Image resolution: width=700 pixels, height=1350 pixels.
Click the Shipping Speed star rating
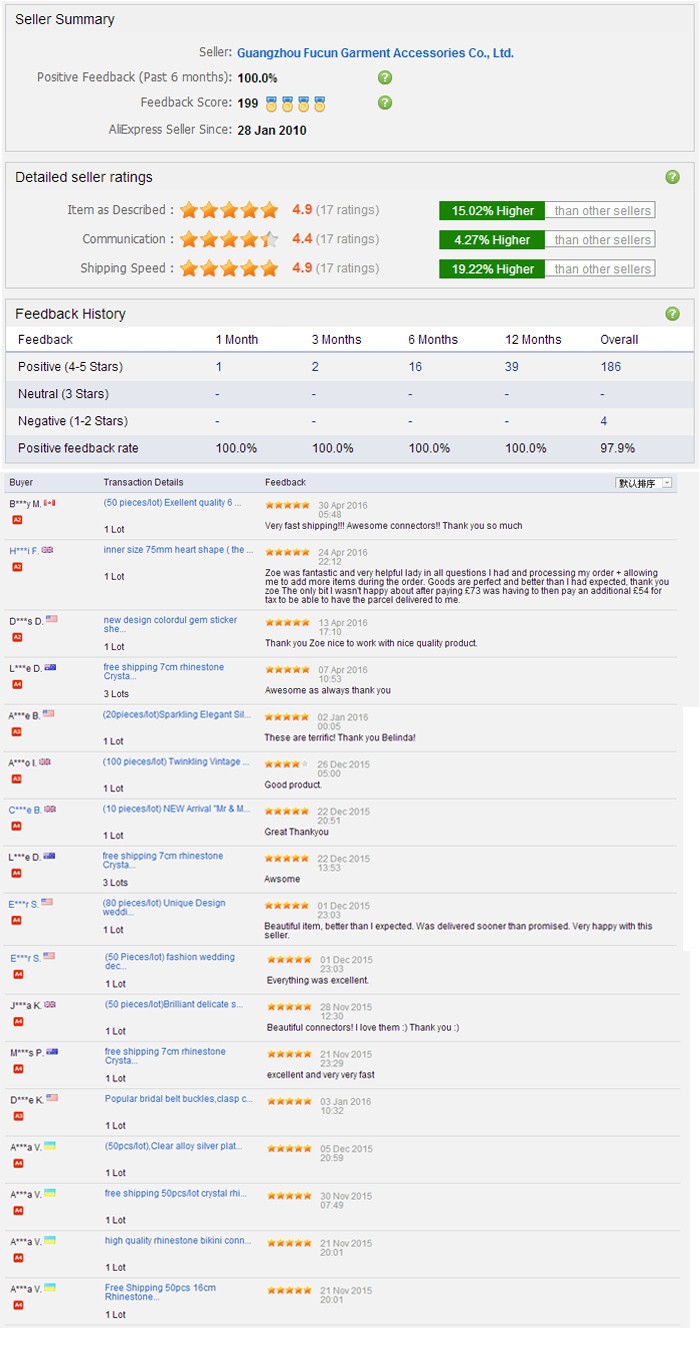coord(230,268)
